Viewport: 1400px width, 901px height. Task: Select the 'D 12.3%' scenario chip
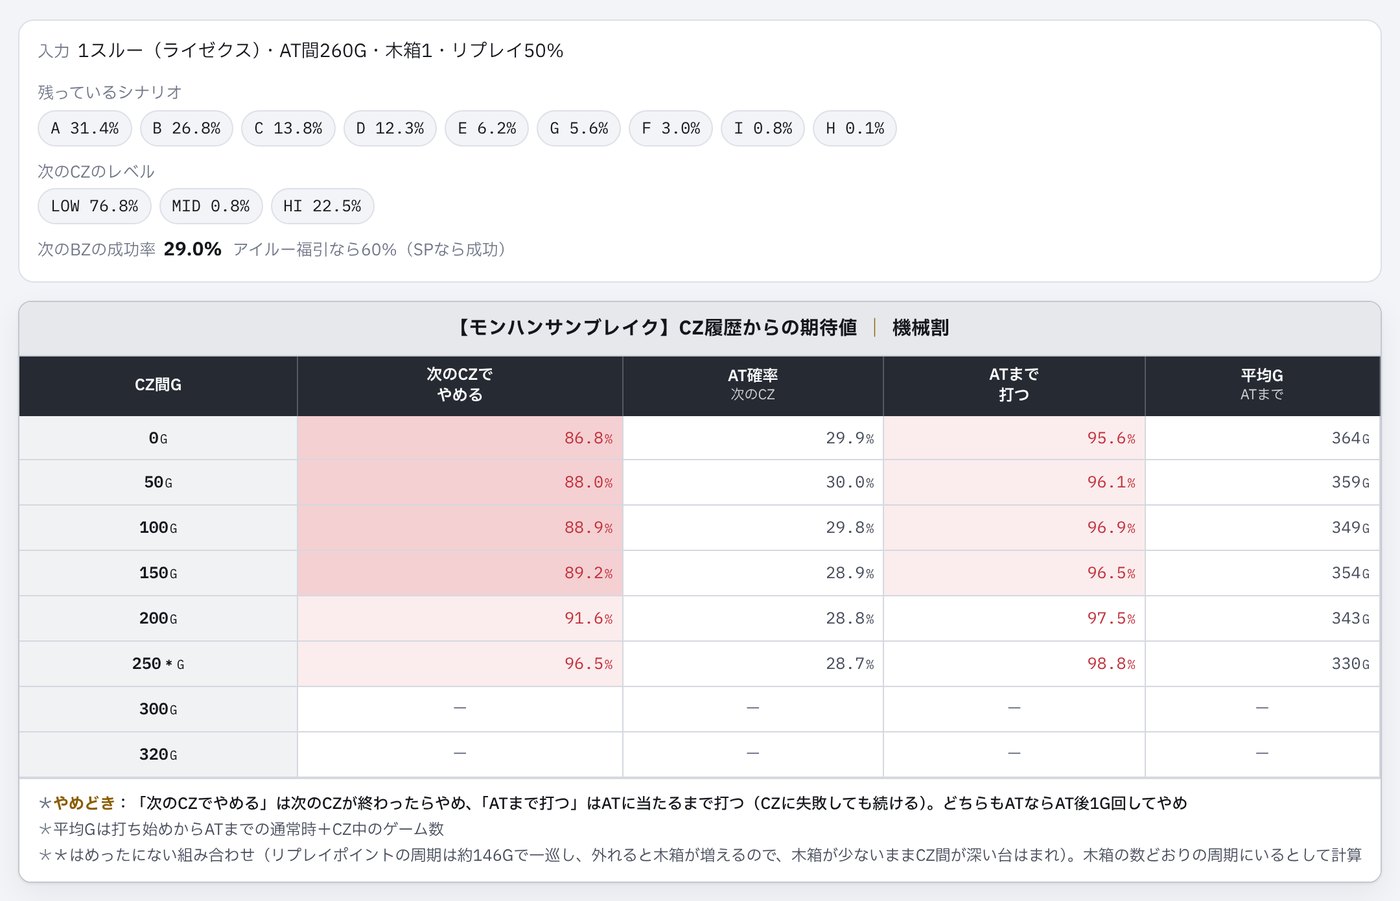coord(390,128)
